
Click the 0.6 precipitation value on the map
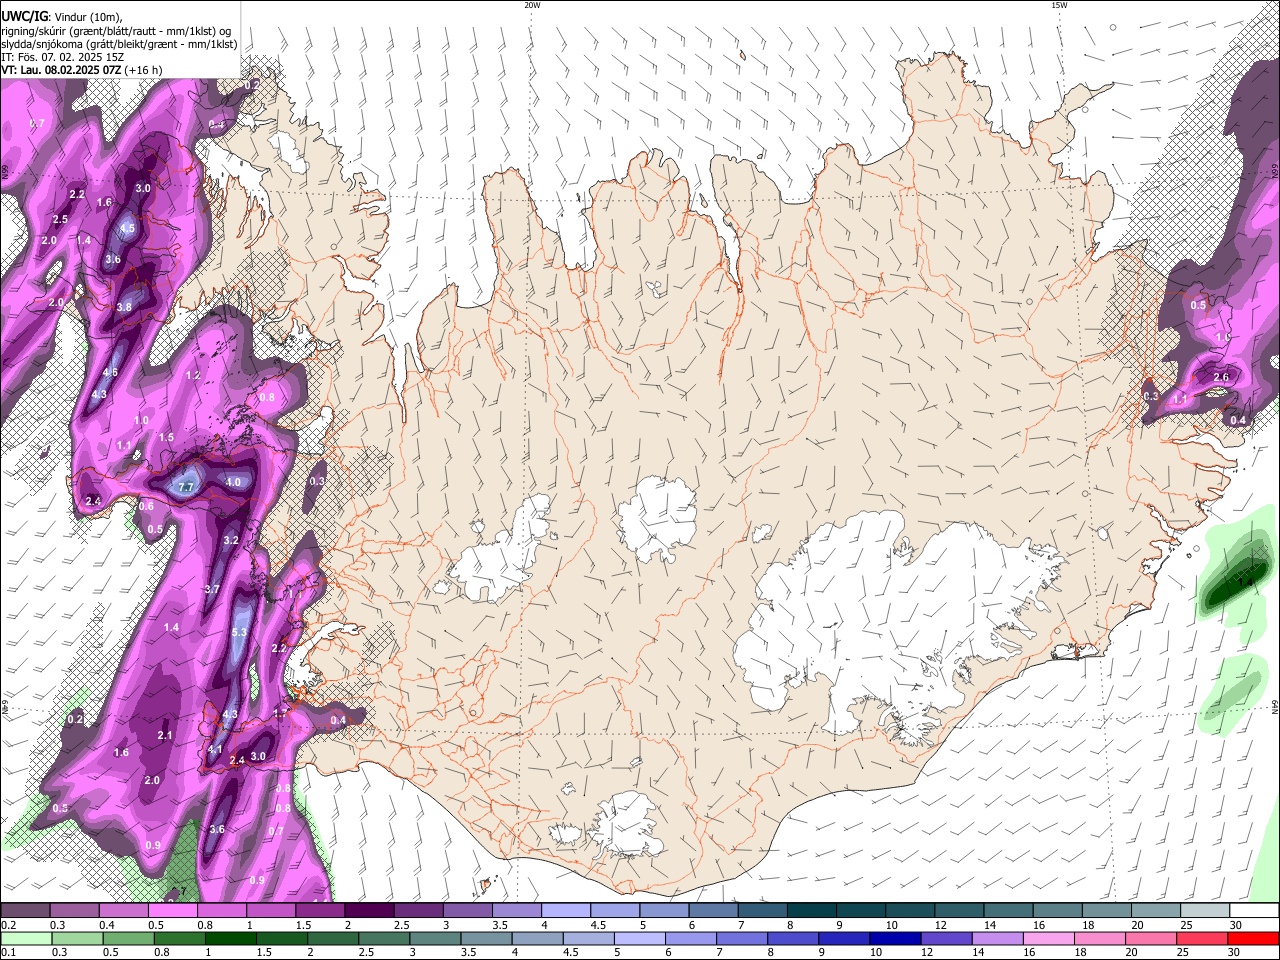tap(146, 507)
